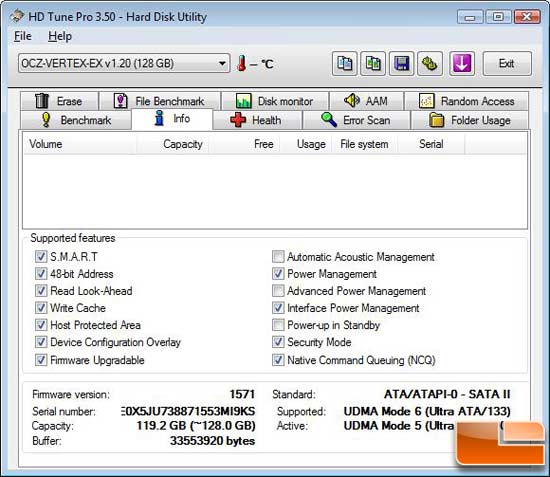550x477 pixels.
Task: Toggle the Advanced Power Management checkbox
Action: pyautogui.click(x=278, y=290)
